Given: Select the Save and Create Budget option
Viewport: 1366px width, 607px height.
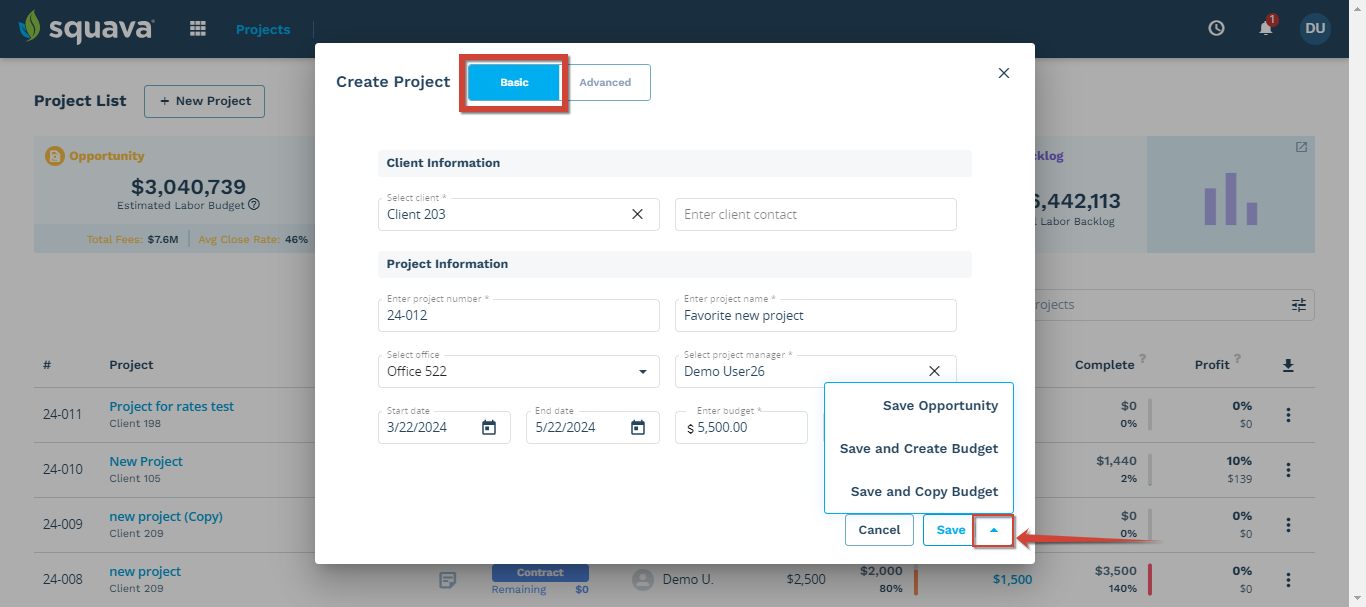Looking at the screenshot, I should 918,448.
